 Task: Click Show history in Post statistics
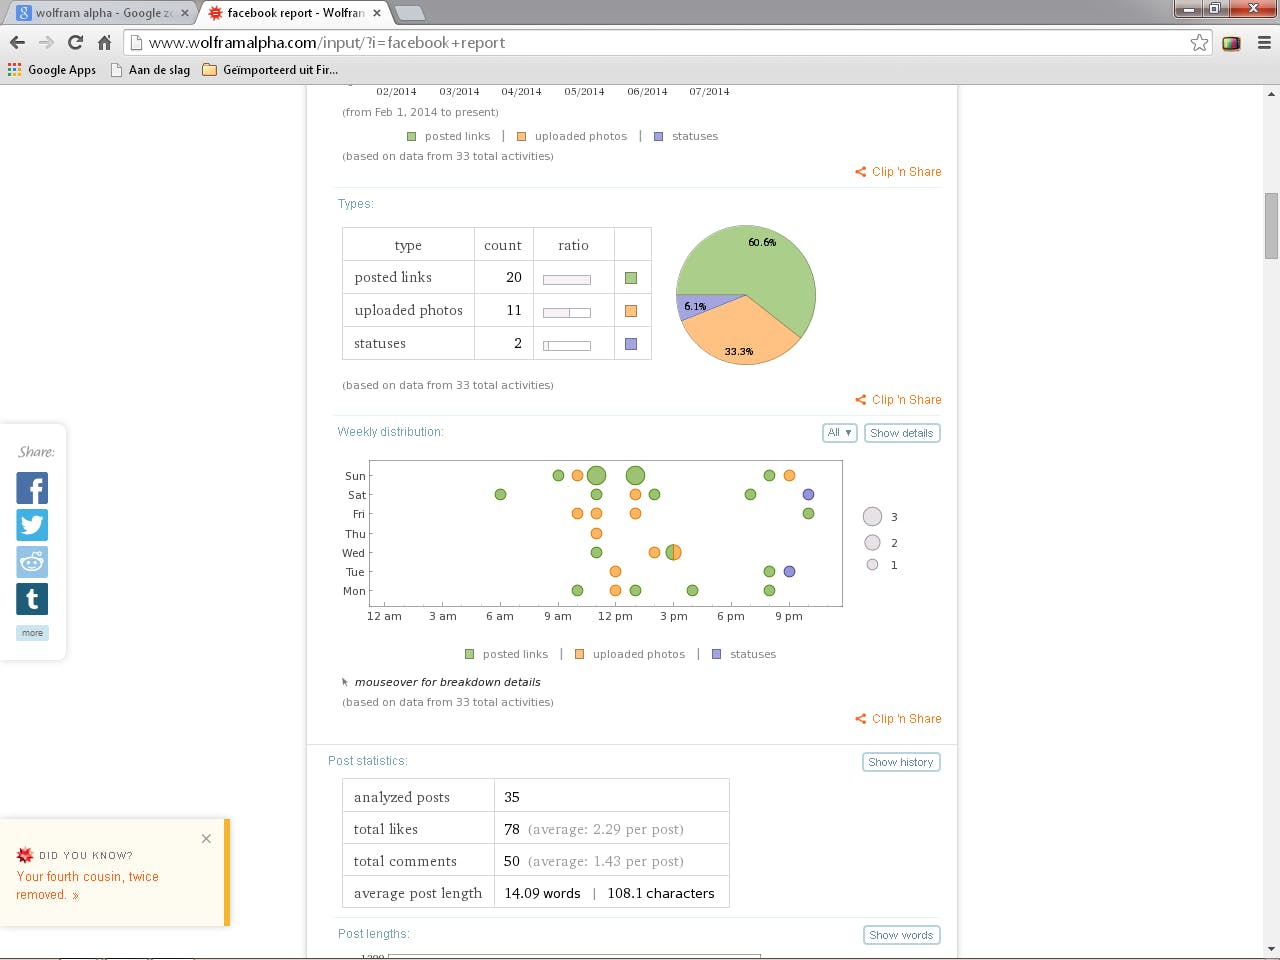900,761
